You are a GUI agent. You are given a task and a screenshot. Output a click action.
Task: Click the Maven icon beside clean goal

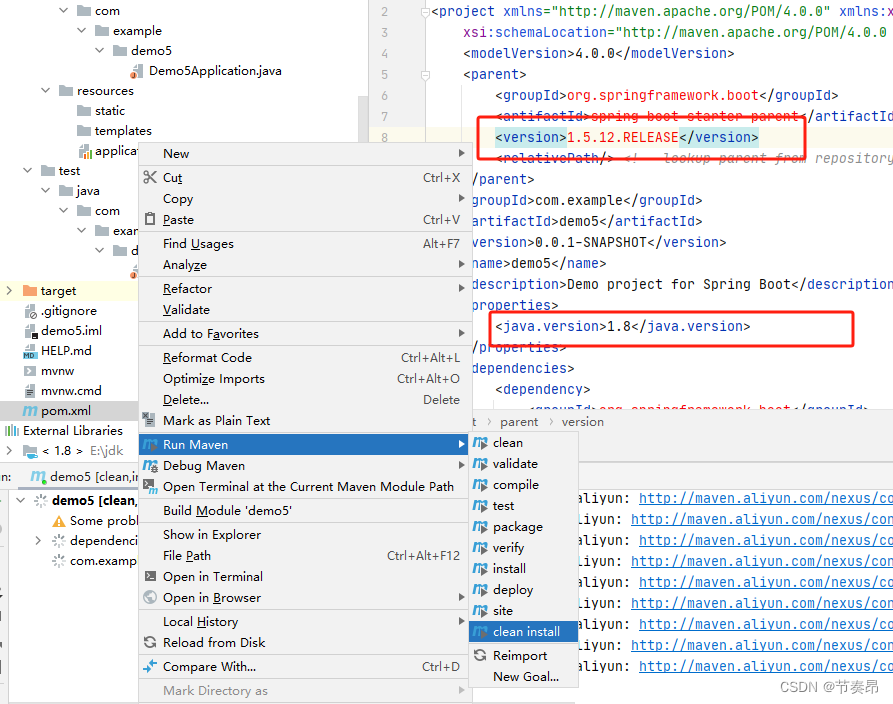[x=480, y=443]
